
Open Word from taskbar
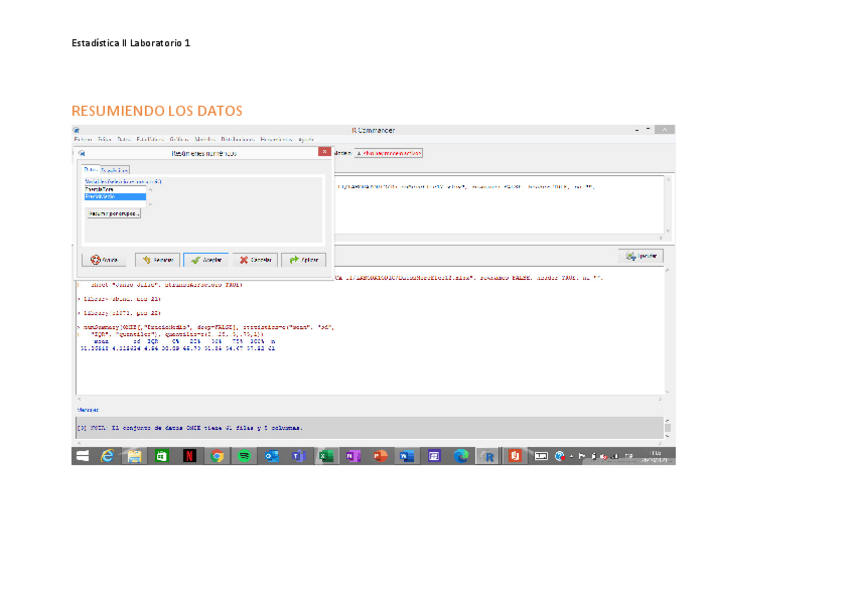coord(407,456)
